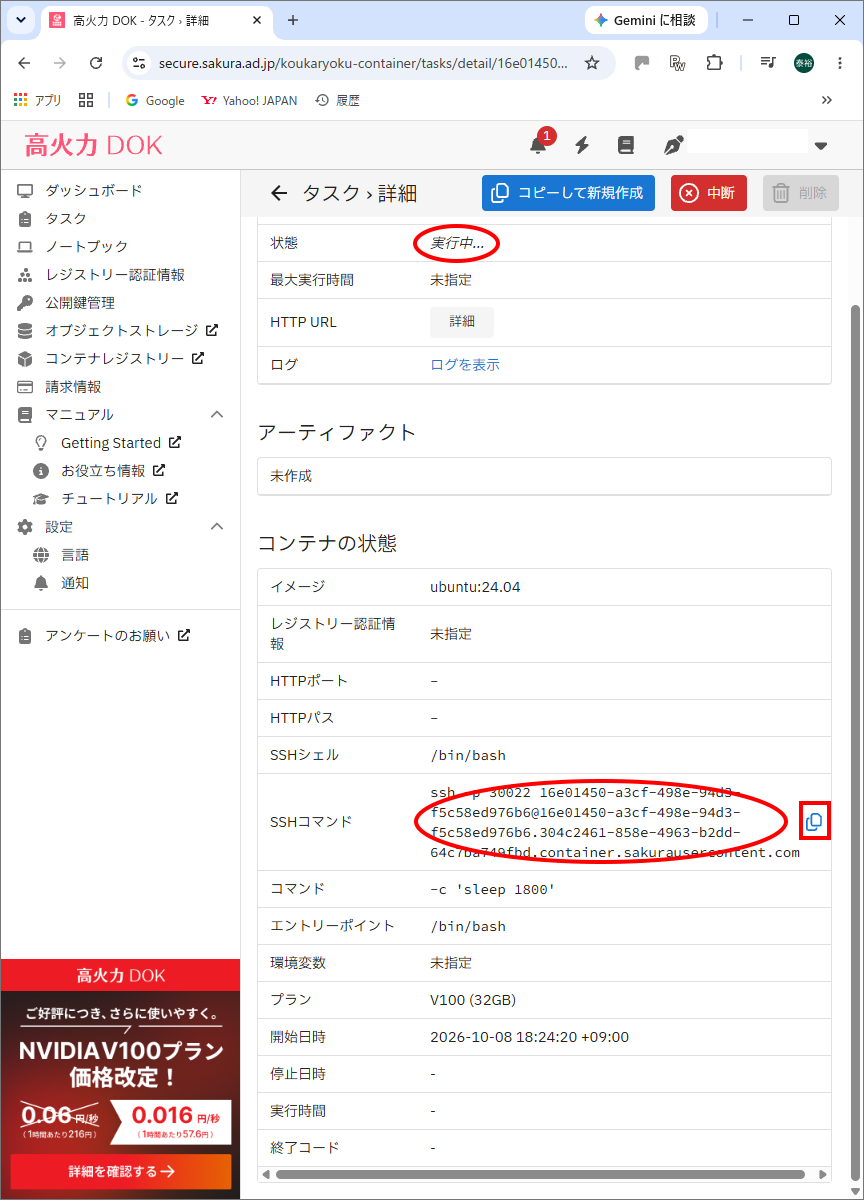This screenshot has height=1200, width=864.
Task: Reload the page
Action: coord(96,63)
